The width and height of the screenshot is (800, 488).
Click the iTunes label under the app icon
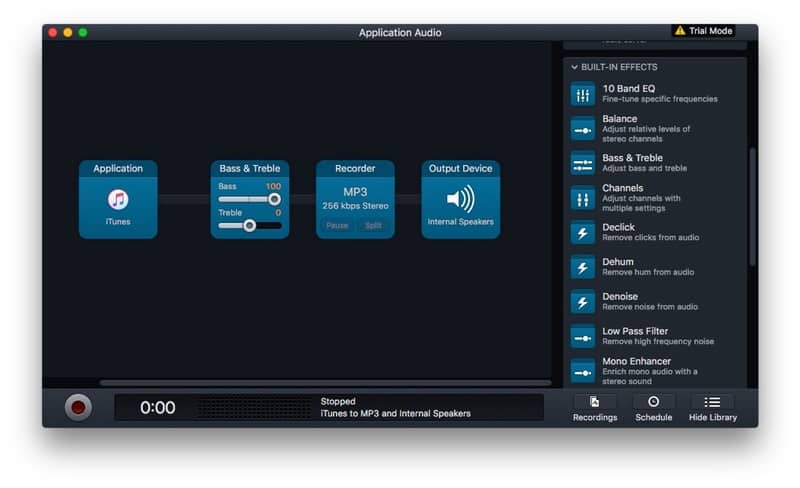(x=118, y=222)
